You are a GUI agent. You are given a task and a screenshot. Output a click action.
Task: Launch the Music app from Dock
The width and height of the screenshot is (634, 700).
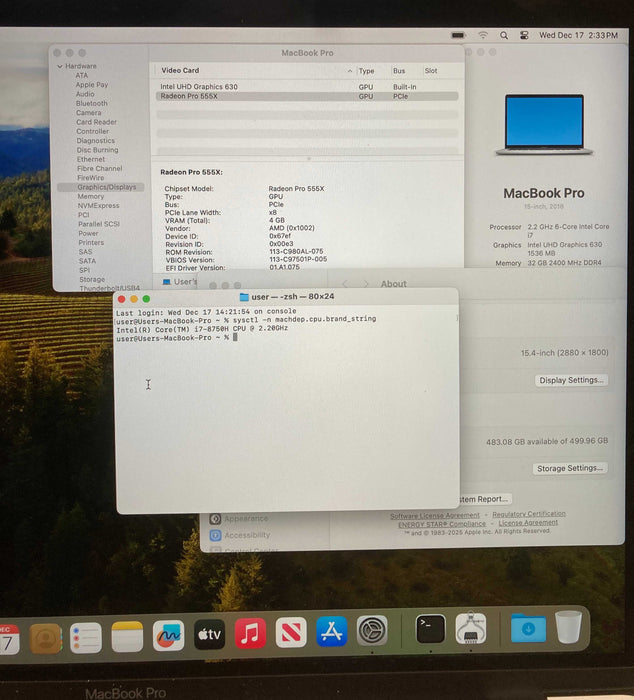(x=250, y=633)
